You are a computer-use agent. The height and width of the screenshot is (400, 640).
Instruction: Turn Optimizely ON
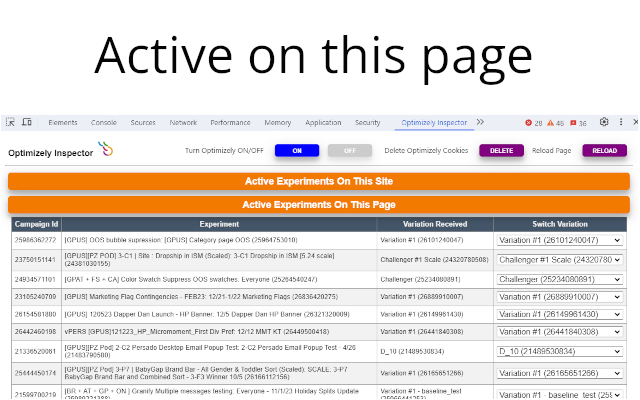[x=297, y=151]
